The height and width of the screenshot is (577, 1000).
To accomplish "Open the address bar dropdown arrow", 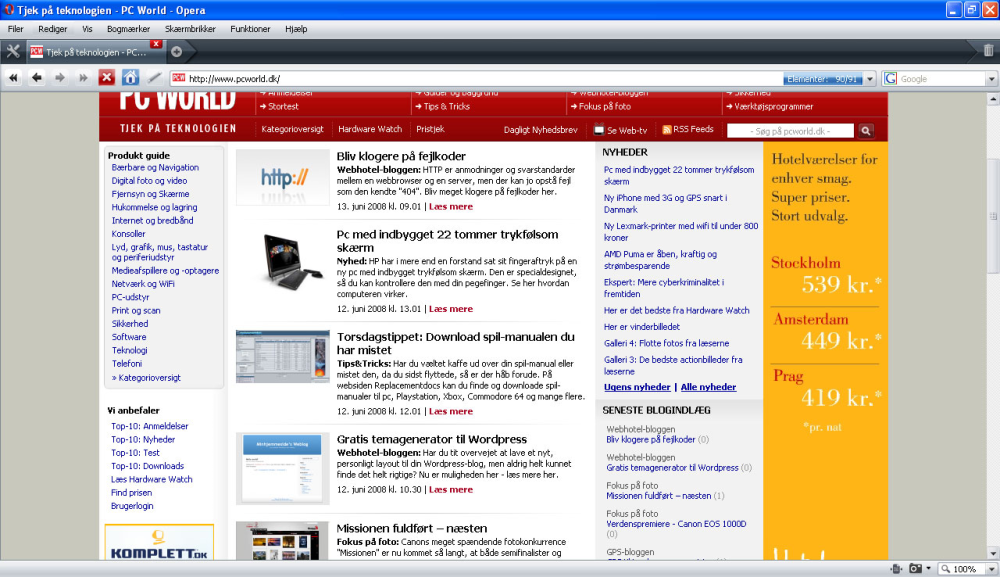I will pos(869,79).
